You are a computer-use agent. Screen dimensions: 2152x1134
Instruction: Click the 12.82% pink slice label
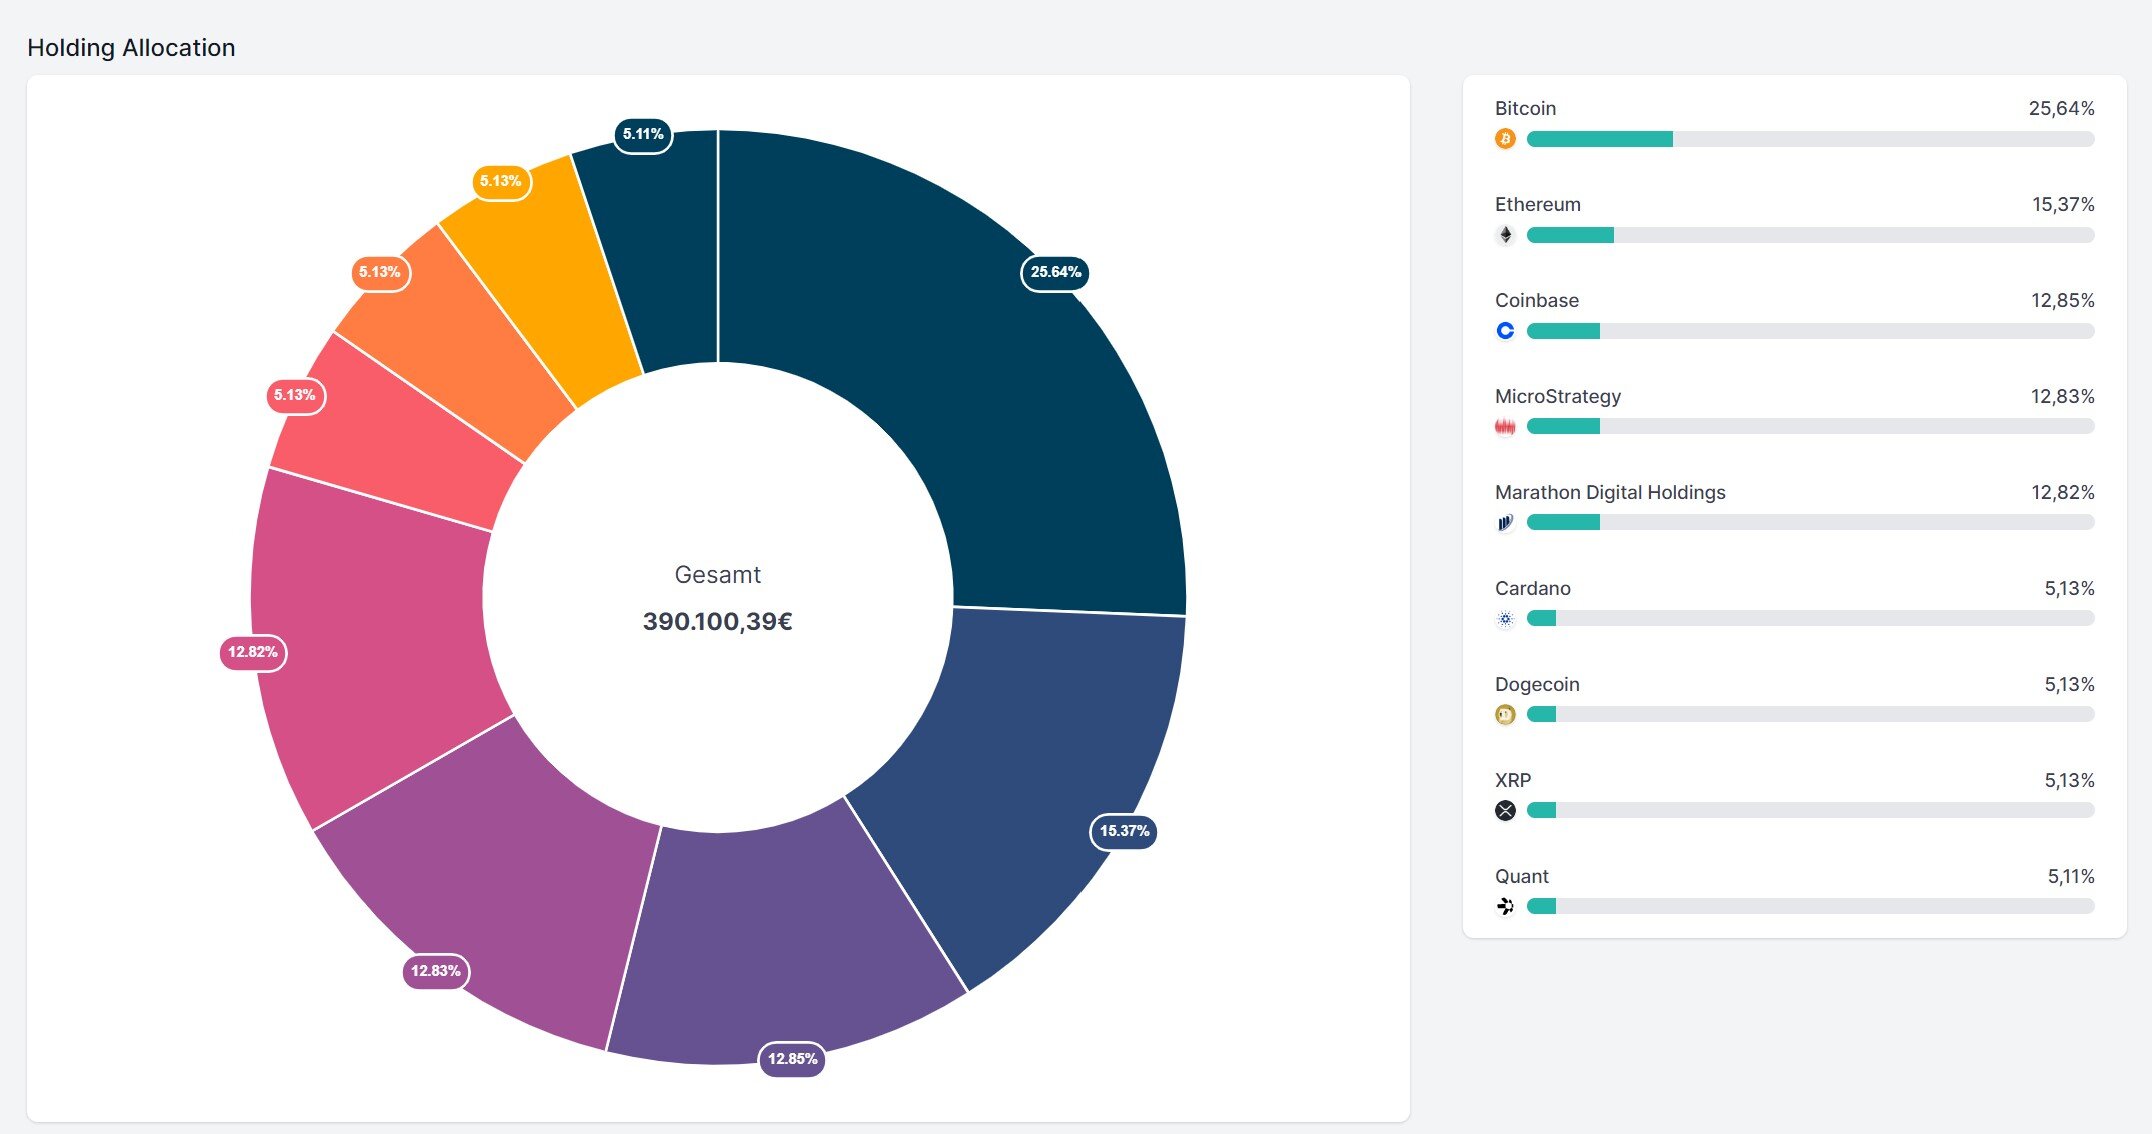pyautogui.click(x=253, y=652)
